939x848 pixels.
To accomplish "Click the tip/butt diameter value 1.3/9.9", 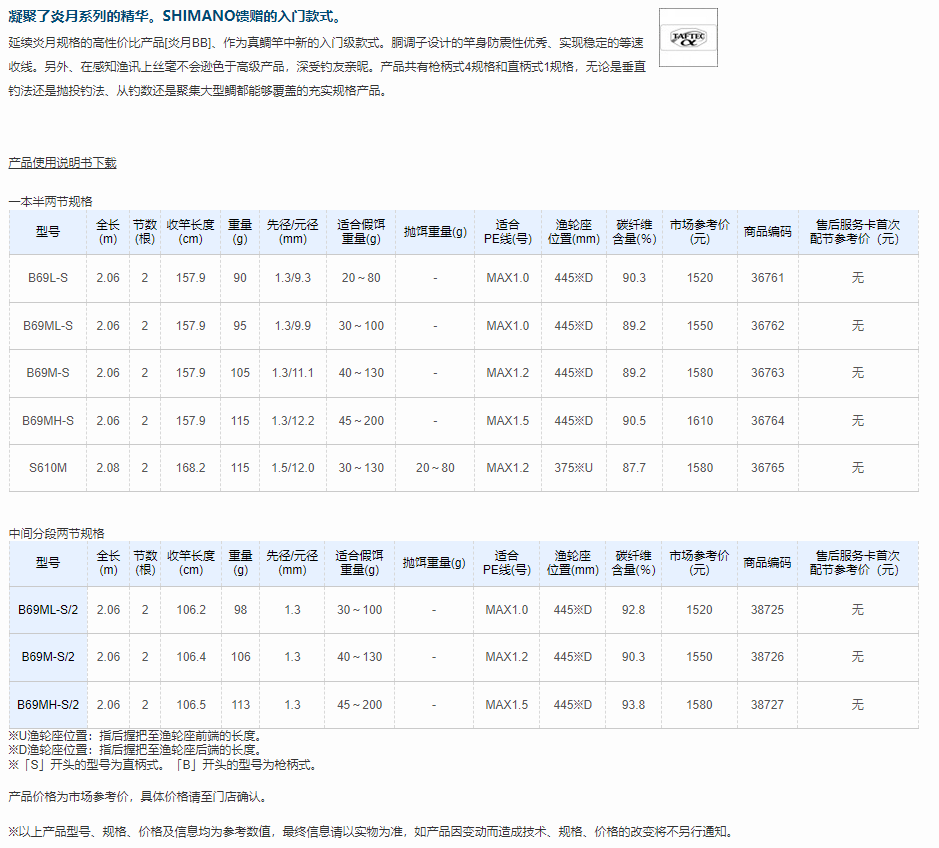I will [293, 326].
